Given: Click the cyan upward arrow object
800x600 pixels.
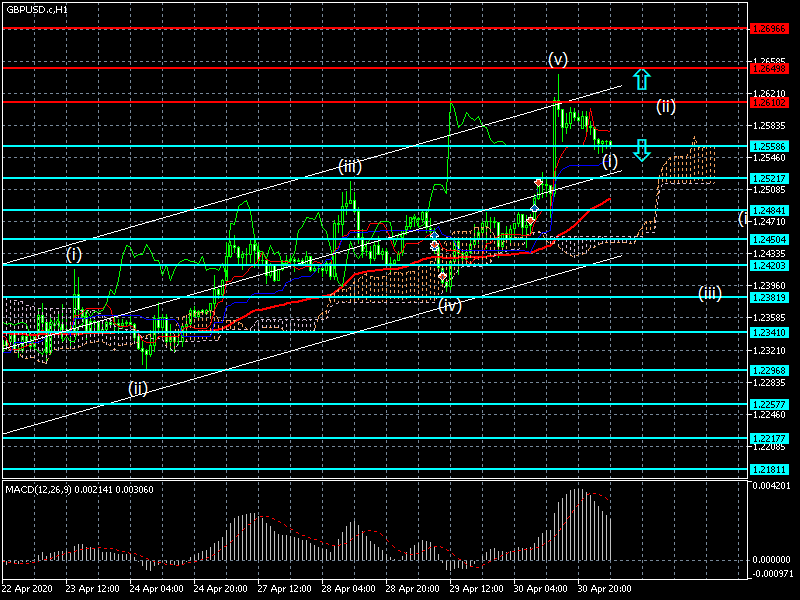Looking at the screenshot, I should coord(642,80).
